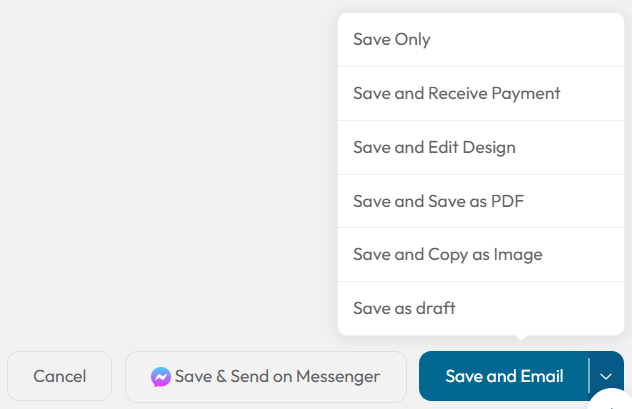This screenshot has height=409, width=632.
Task: Dismiss the form with Cancel
Action: 60,376
